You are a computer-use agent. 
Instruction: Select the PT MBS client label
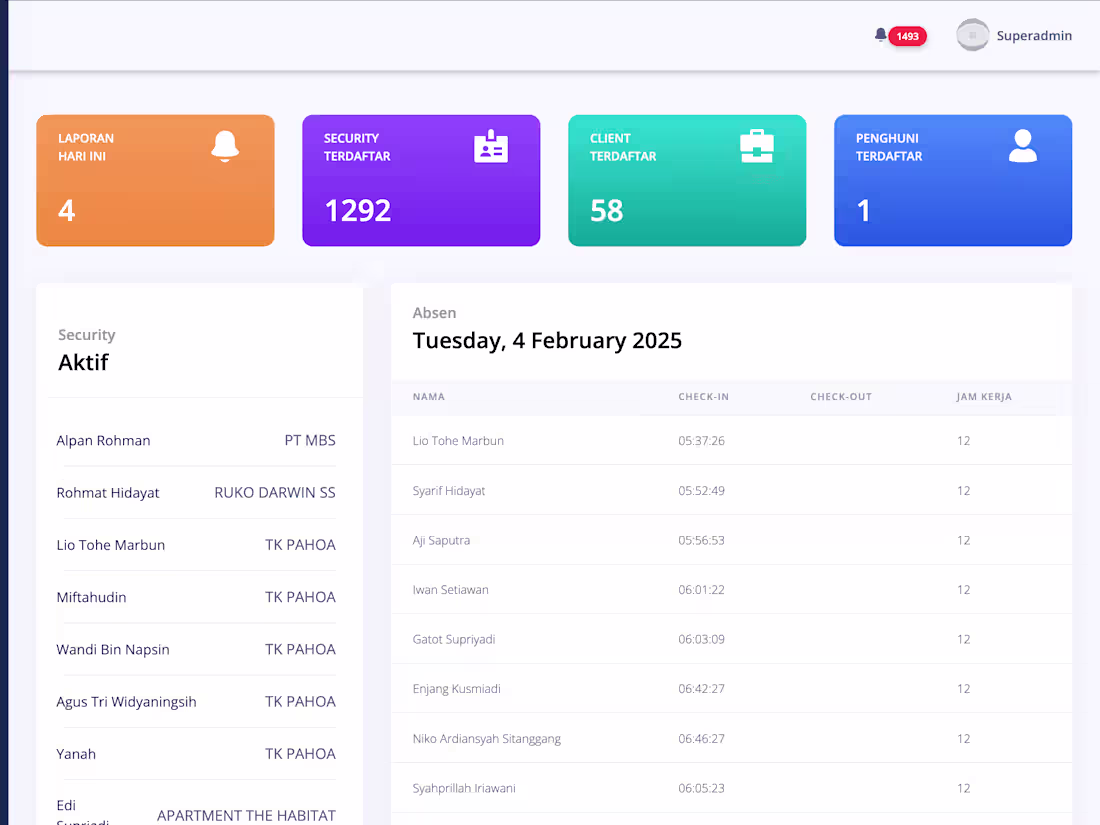pos(310,440)
